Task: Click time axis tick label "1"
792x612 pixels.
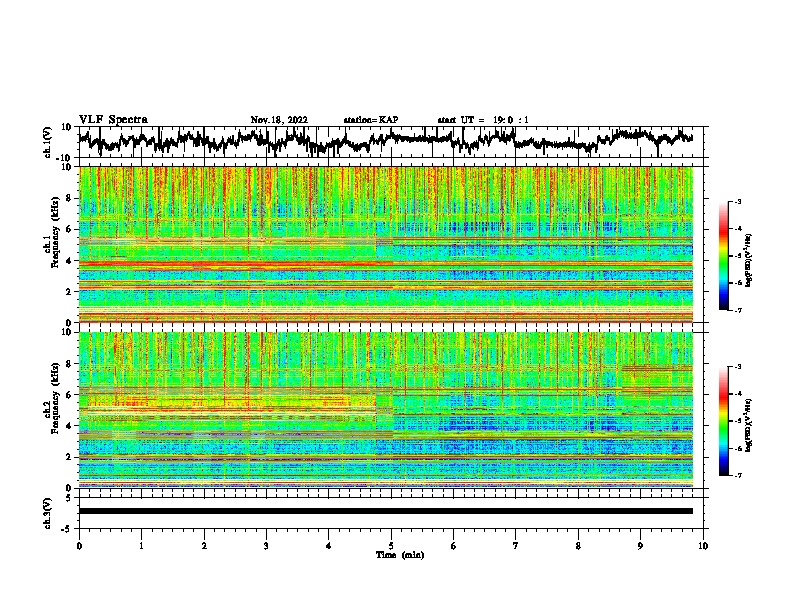Action: coord(141,546)
